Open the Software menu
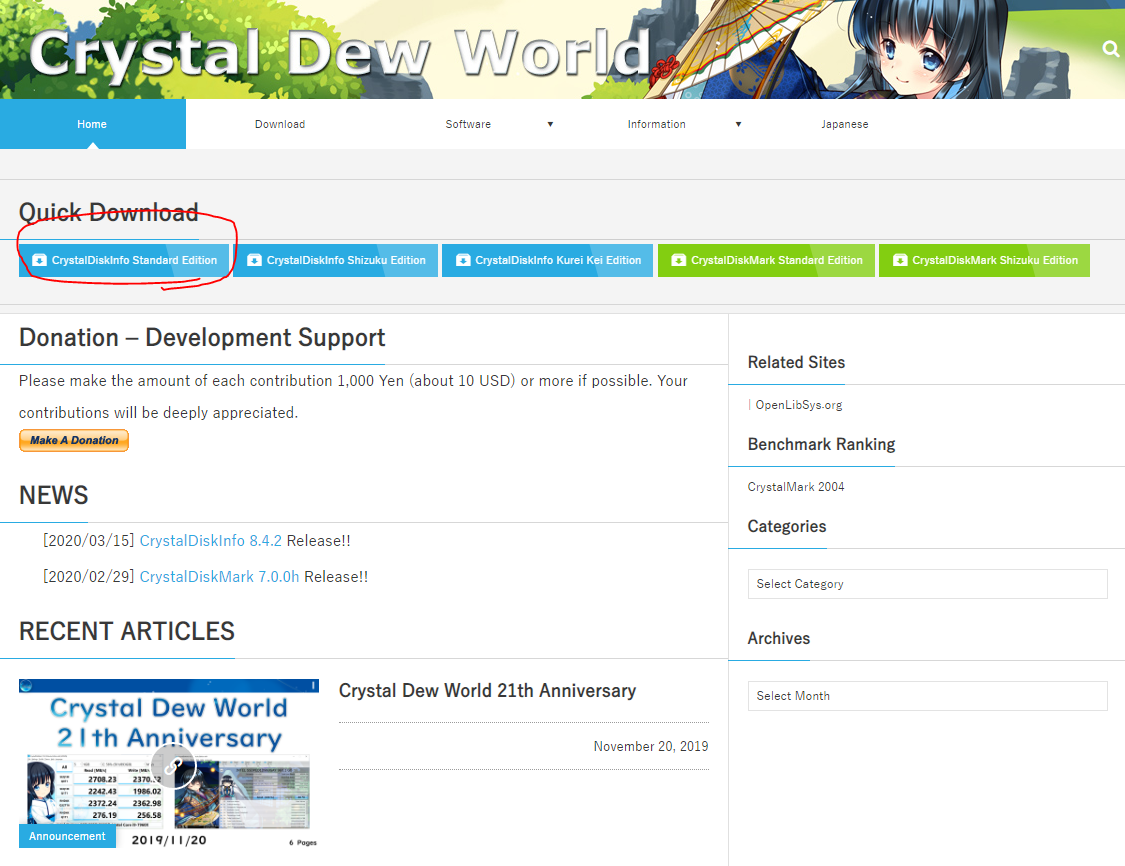This screenshot has height=866, width=1125. (x=468, y=124)
